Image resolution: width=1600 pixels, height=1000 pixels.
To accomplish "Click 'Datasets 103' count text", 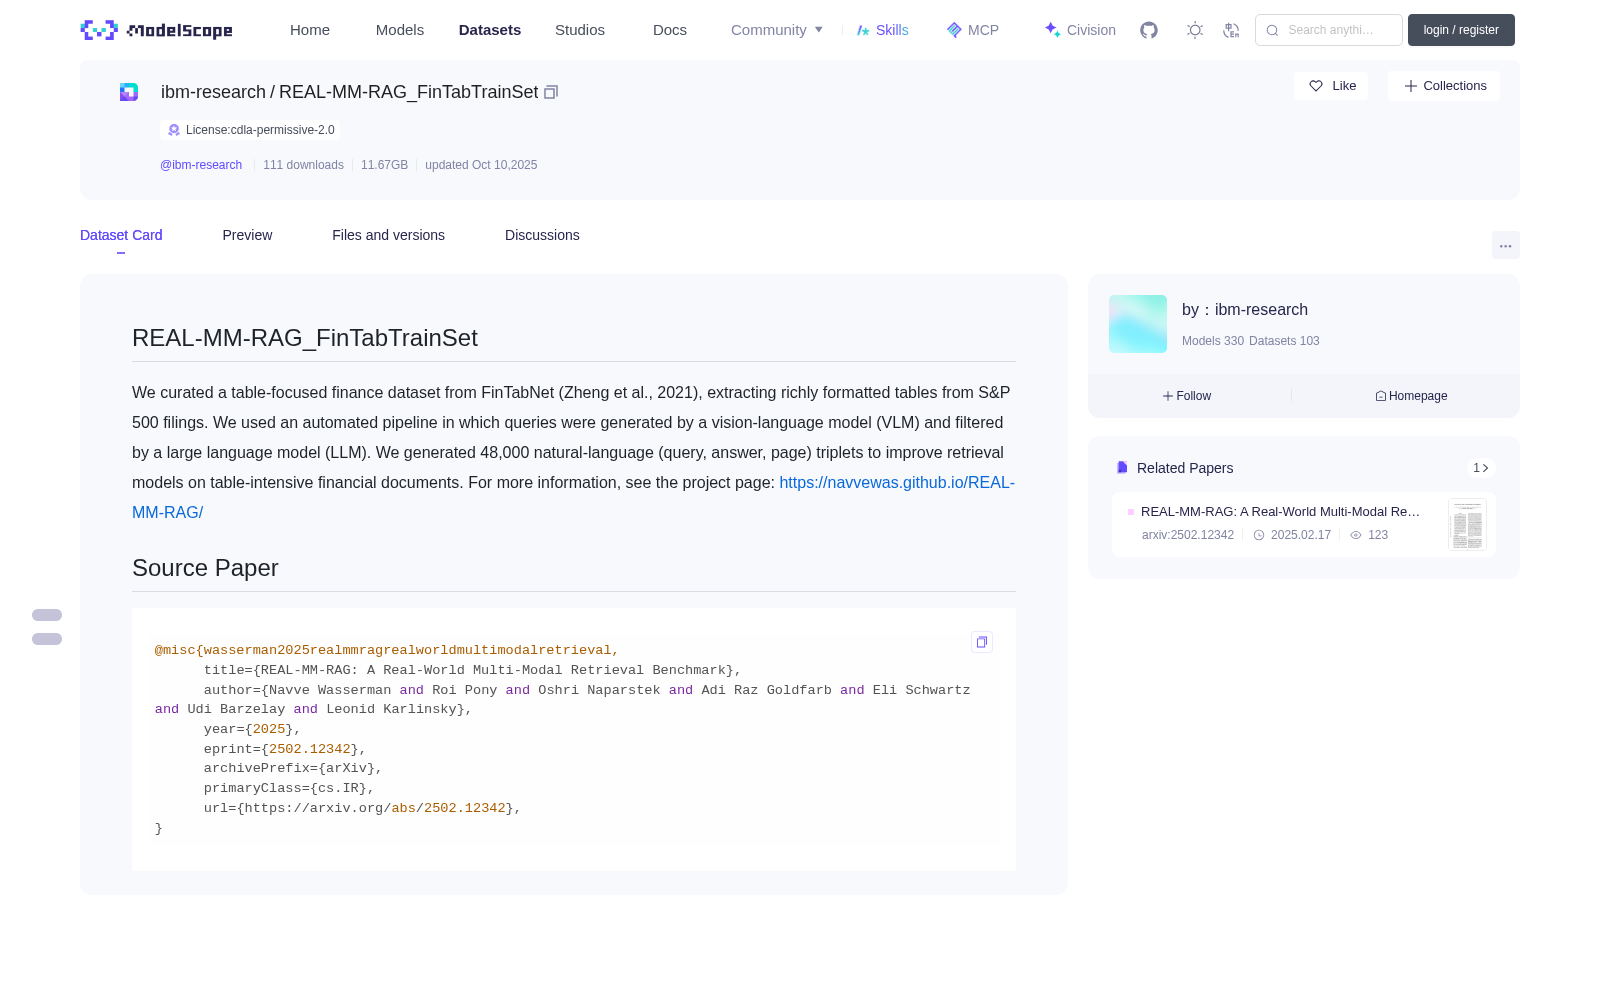I will [1284, 341].
